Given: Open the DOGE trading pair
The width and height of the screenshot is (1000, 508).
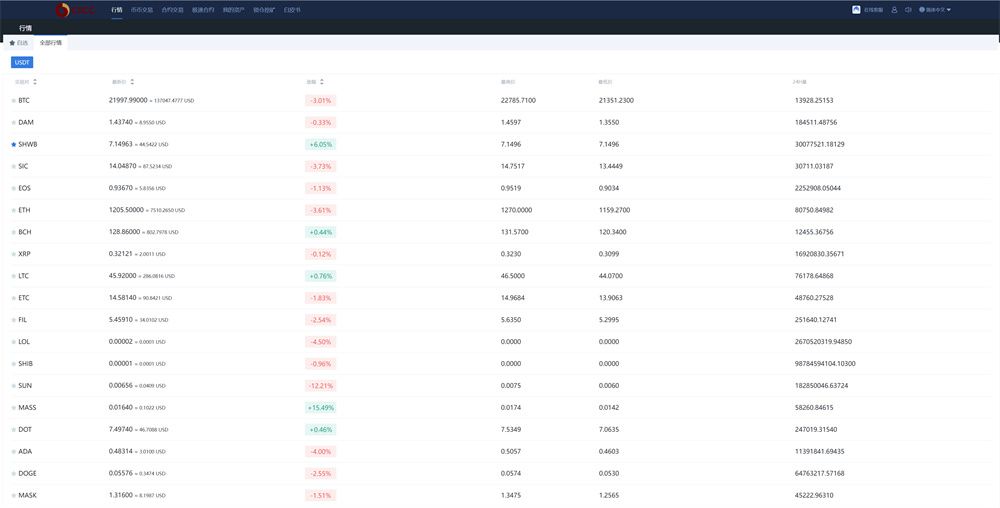Looking at the screenshot, I should (x=27, y=474).
